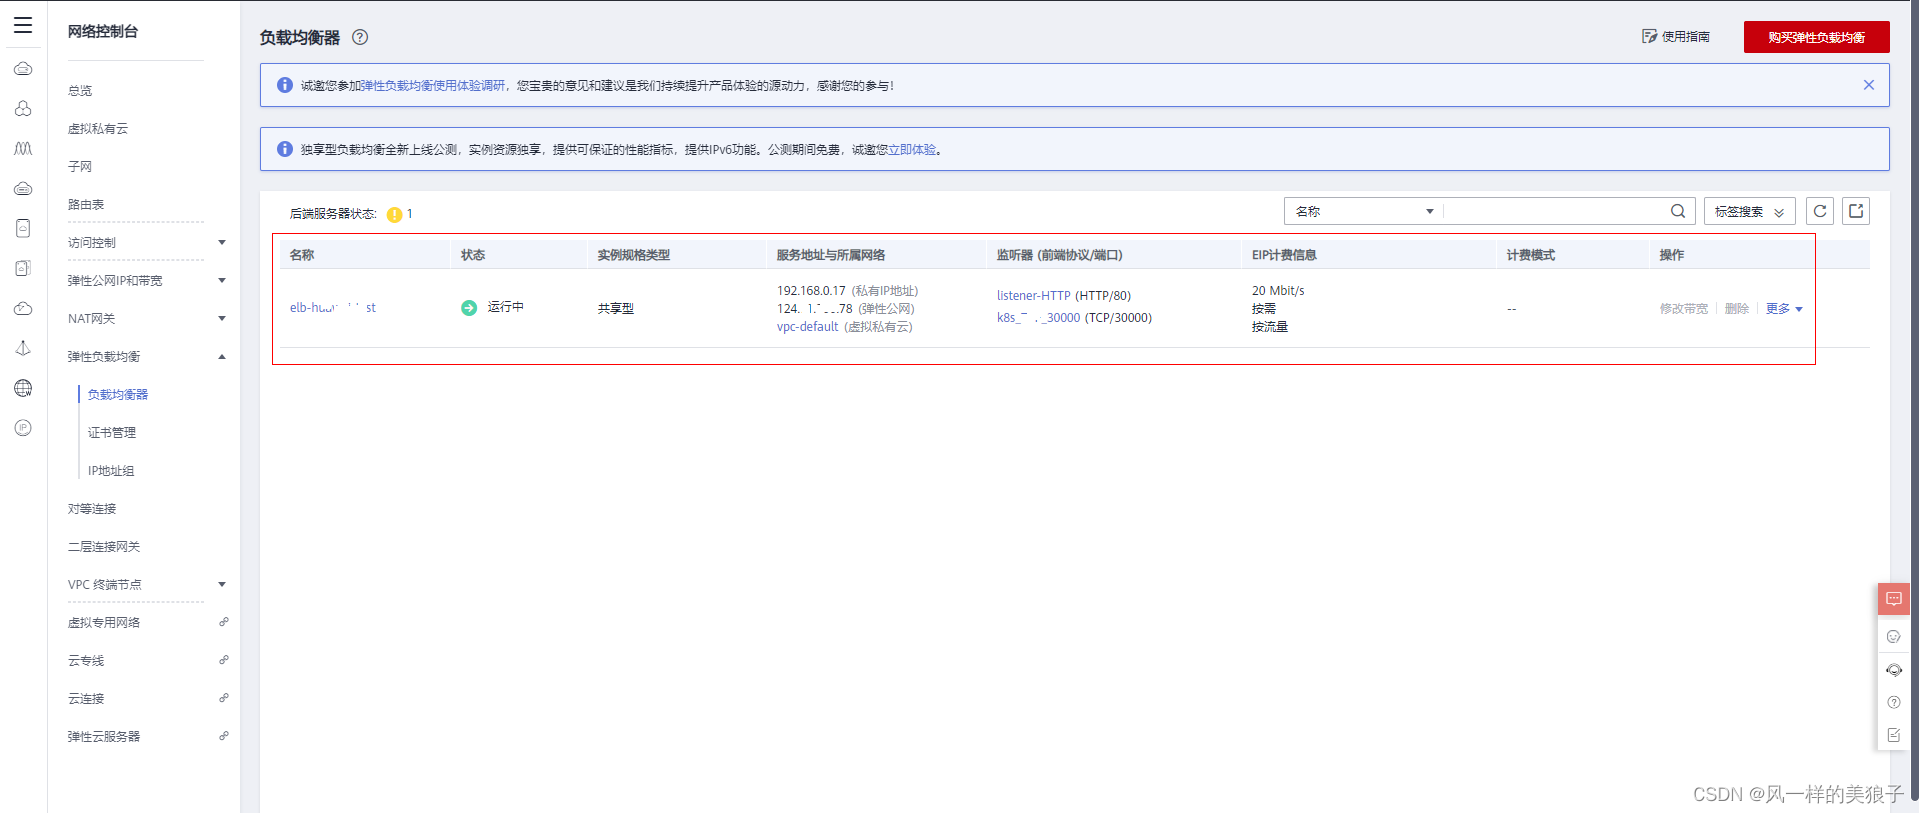Open the hamburger menu icon
The height and width of the screenshot is (813, 1919).
(23, 25)
